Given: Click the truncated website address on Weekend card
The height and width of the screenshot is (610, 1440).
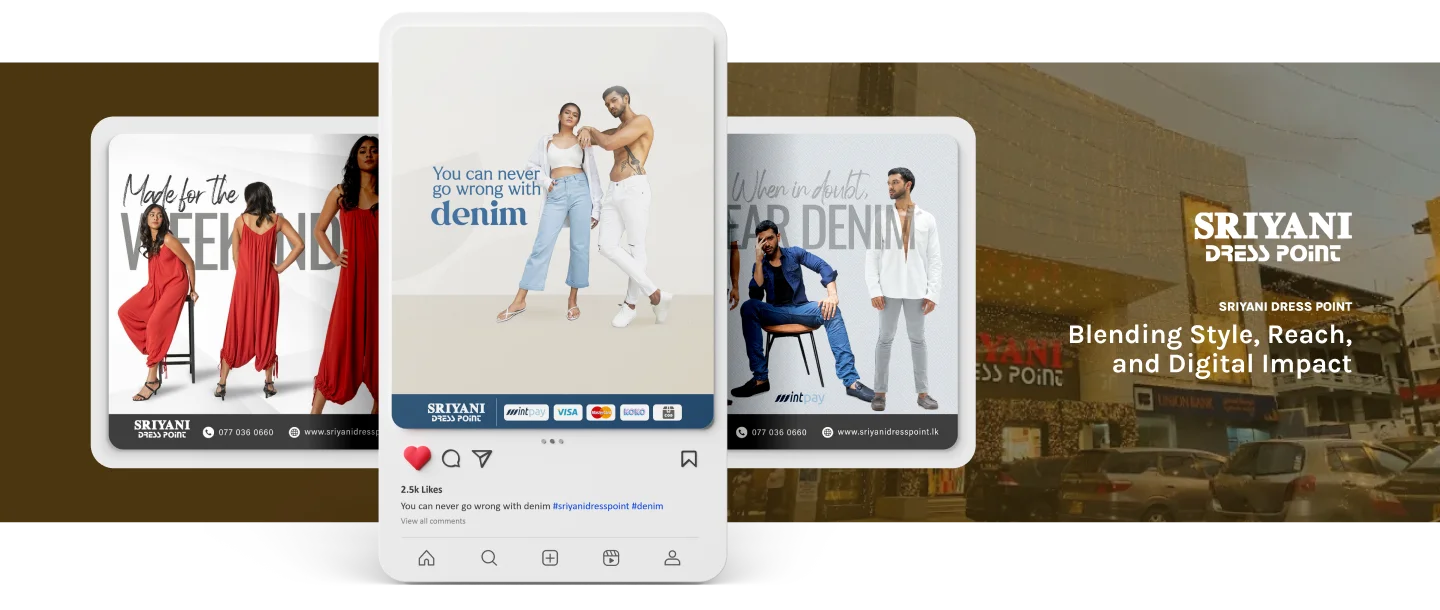Looking at the screenshot, I should (341, 432).
